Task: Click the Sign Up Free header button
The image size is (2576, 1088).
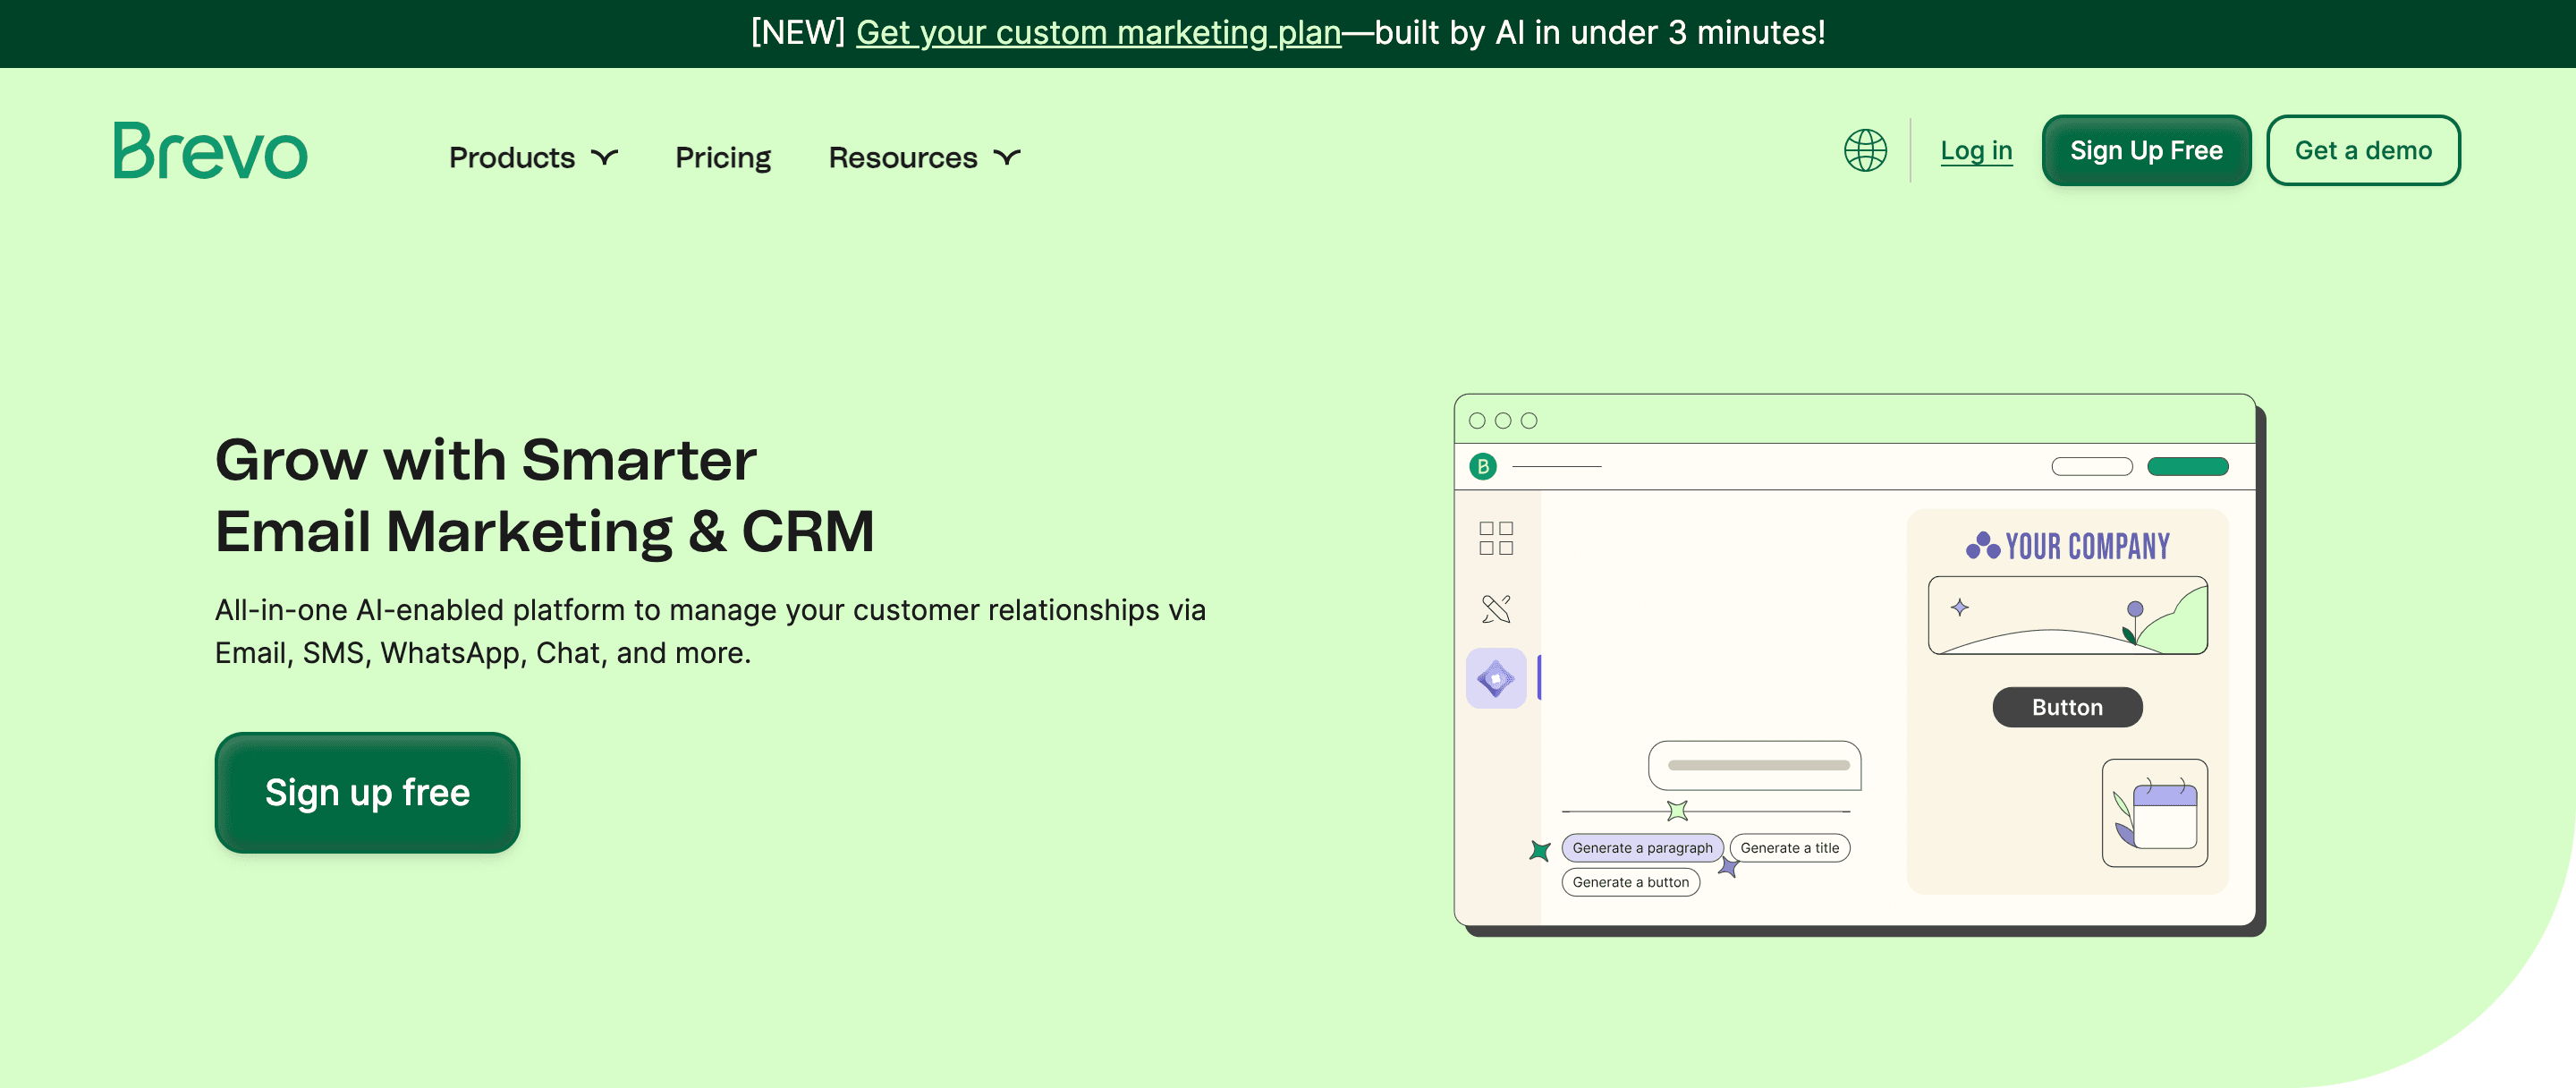Action: pyautogui.click(x=2146, y=150)
